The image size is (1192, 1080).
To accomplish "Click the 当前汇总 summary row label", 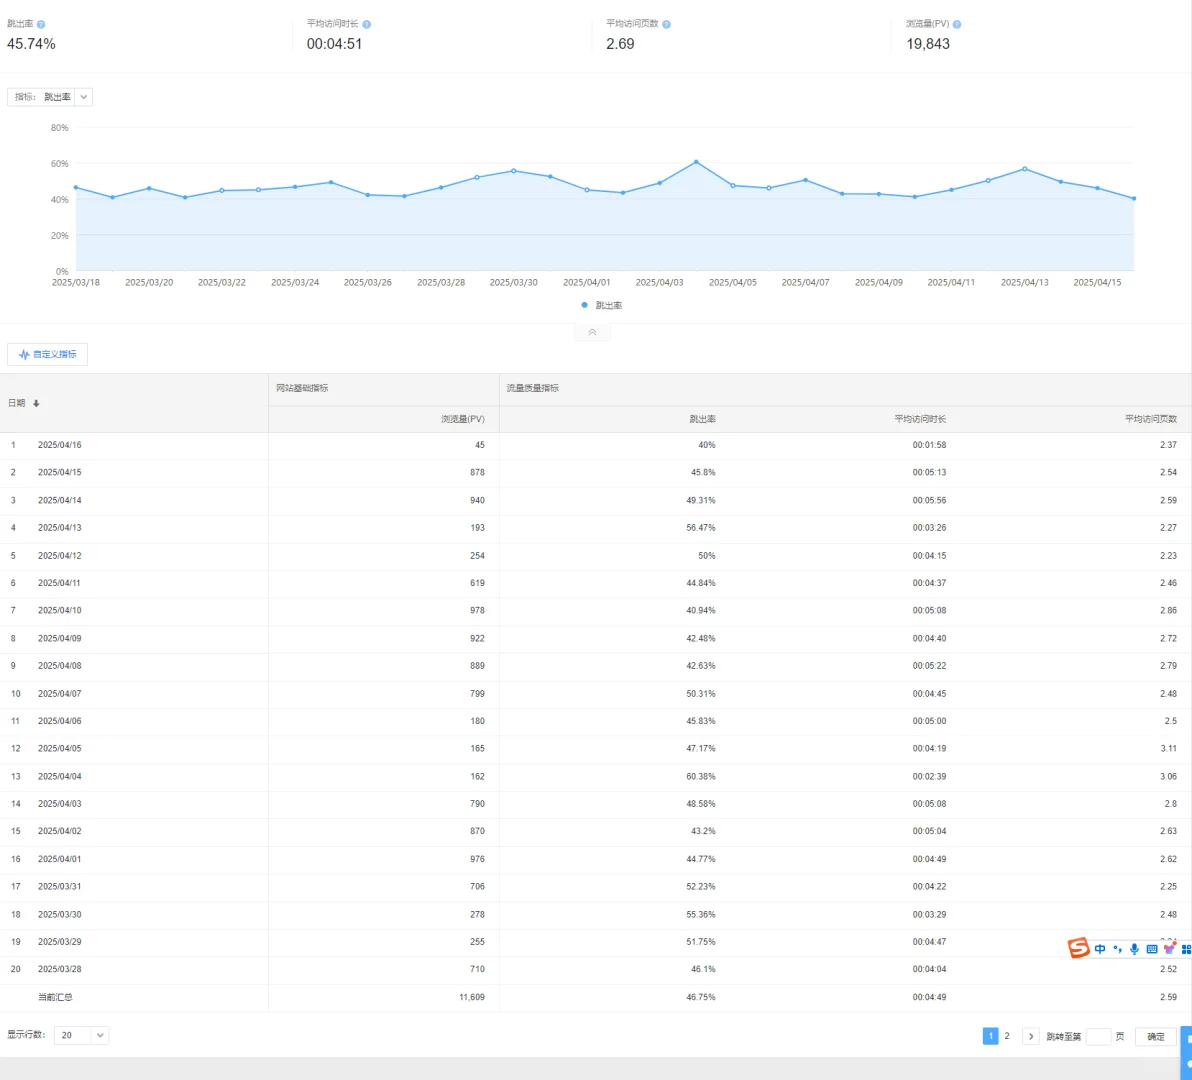I will 55,997.
